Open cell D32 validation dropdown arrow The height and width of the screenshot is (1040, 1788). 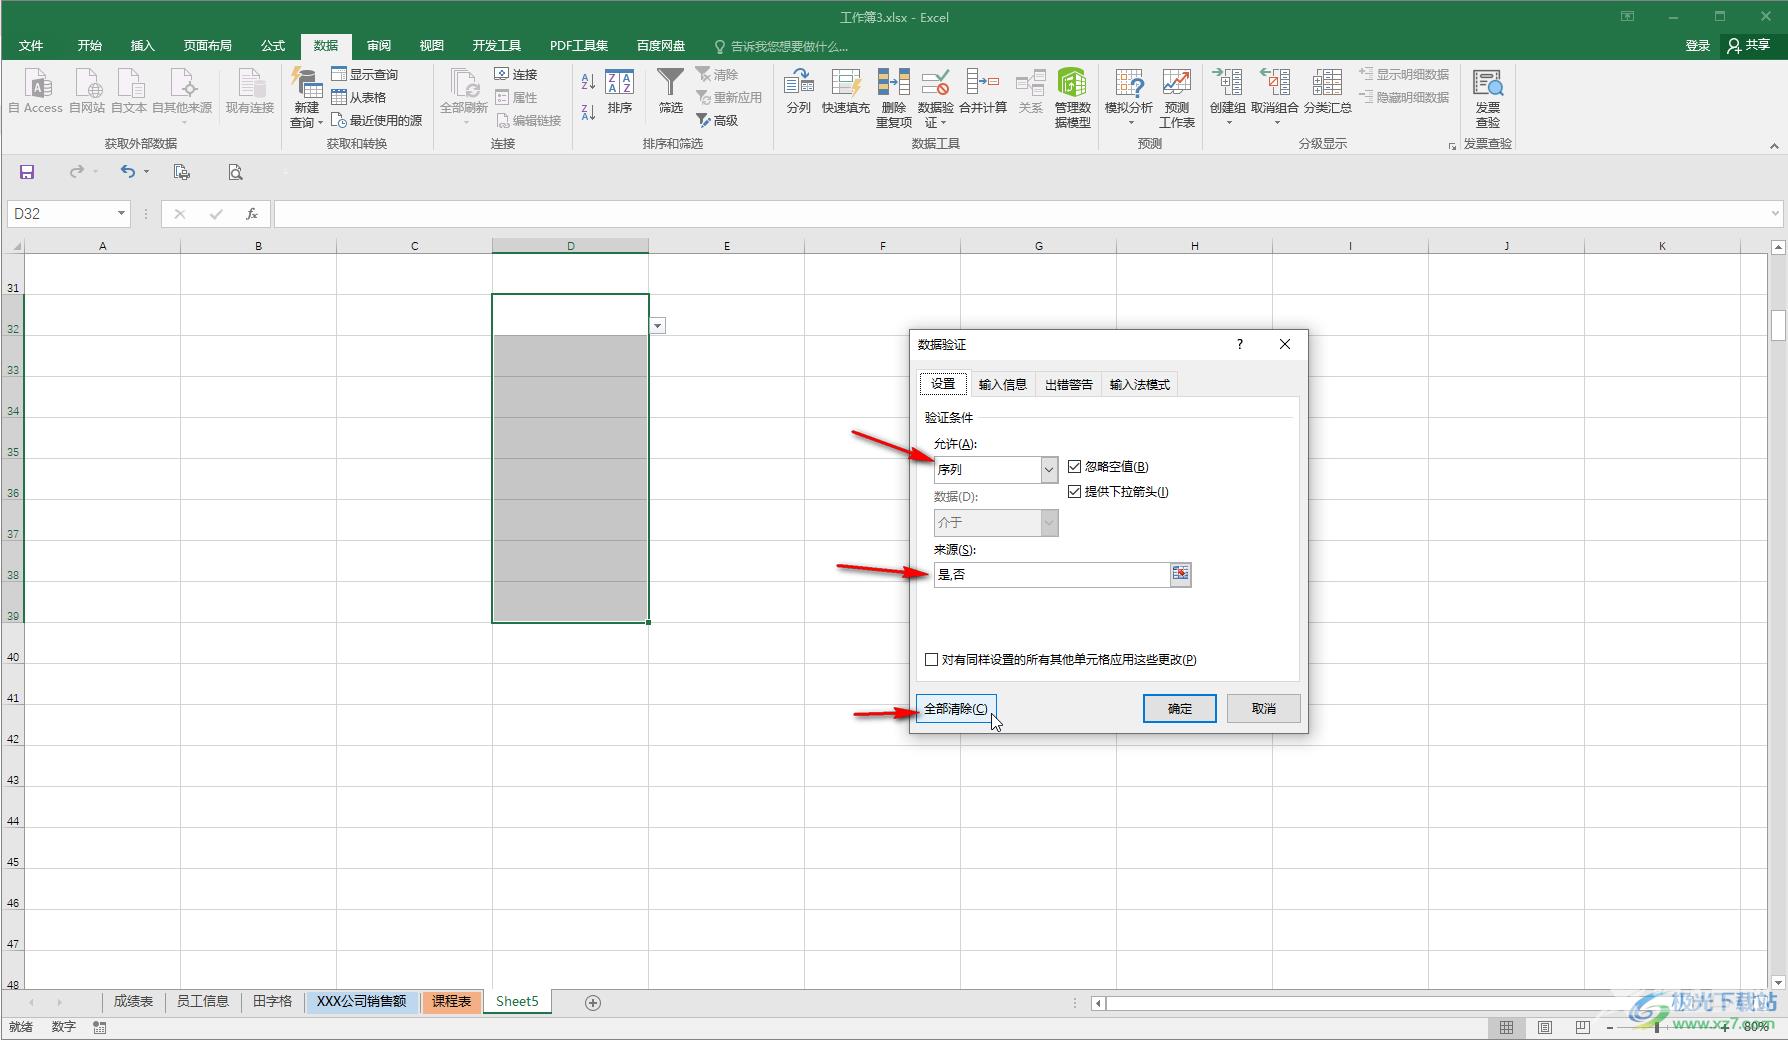coord(657,326)
